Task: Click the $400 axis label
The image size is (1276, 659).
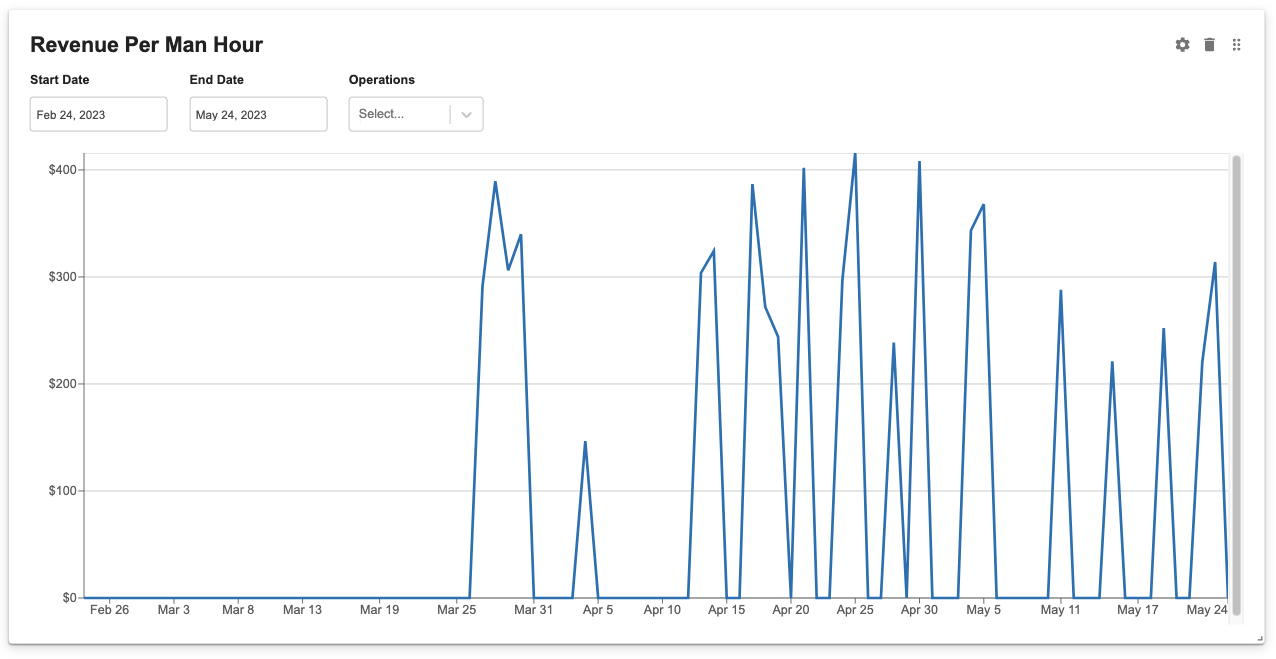Action: 62,170
